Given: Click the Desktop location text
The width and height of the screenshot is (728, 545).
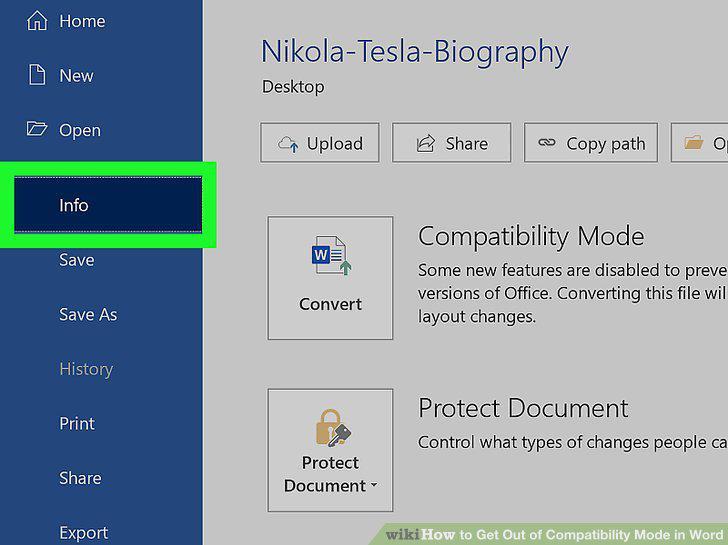Looking at the screenshot, I should click(x=293, y=86).
